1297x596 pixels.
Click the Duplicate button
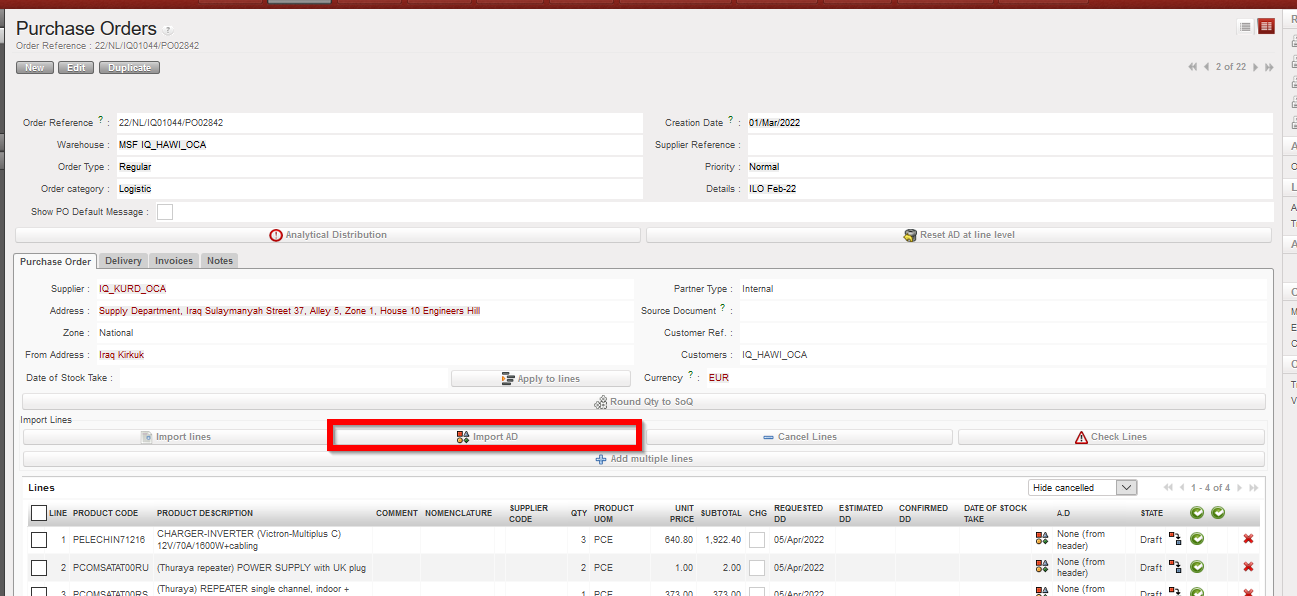pyautogui.click(x=130, y=68)
